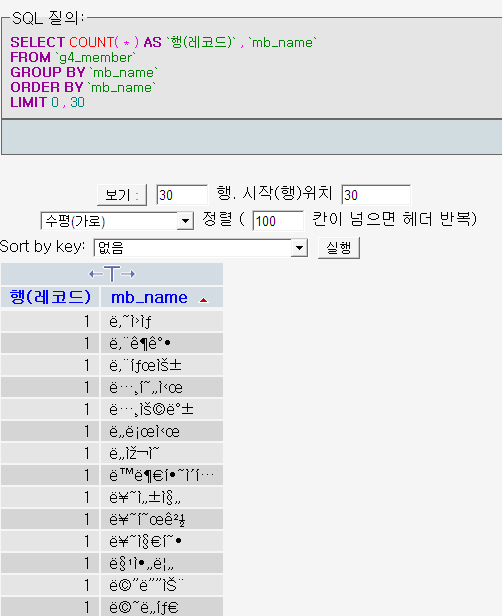This screenshot has width=502, height=616.
Task: Click the 실행 execute button
Action: pyautogui.click(x=339, y=248)
